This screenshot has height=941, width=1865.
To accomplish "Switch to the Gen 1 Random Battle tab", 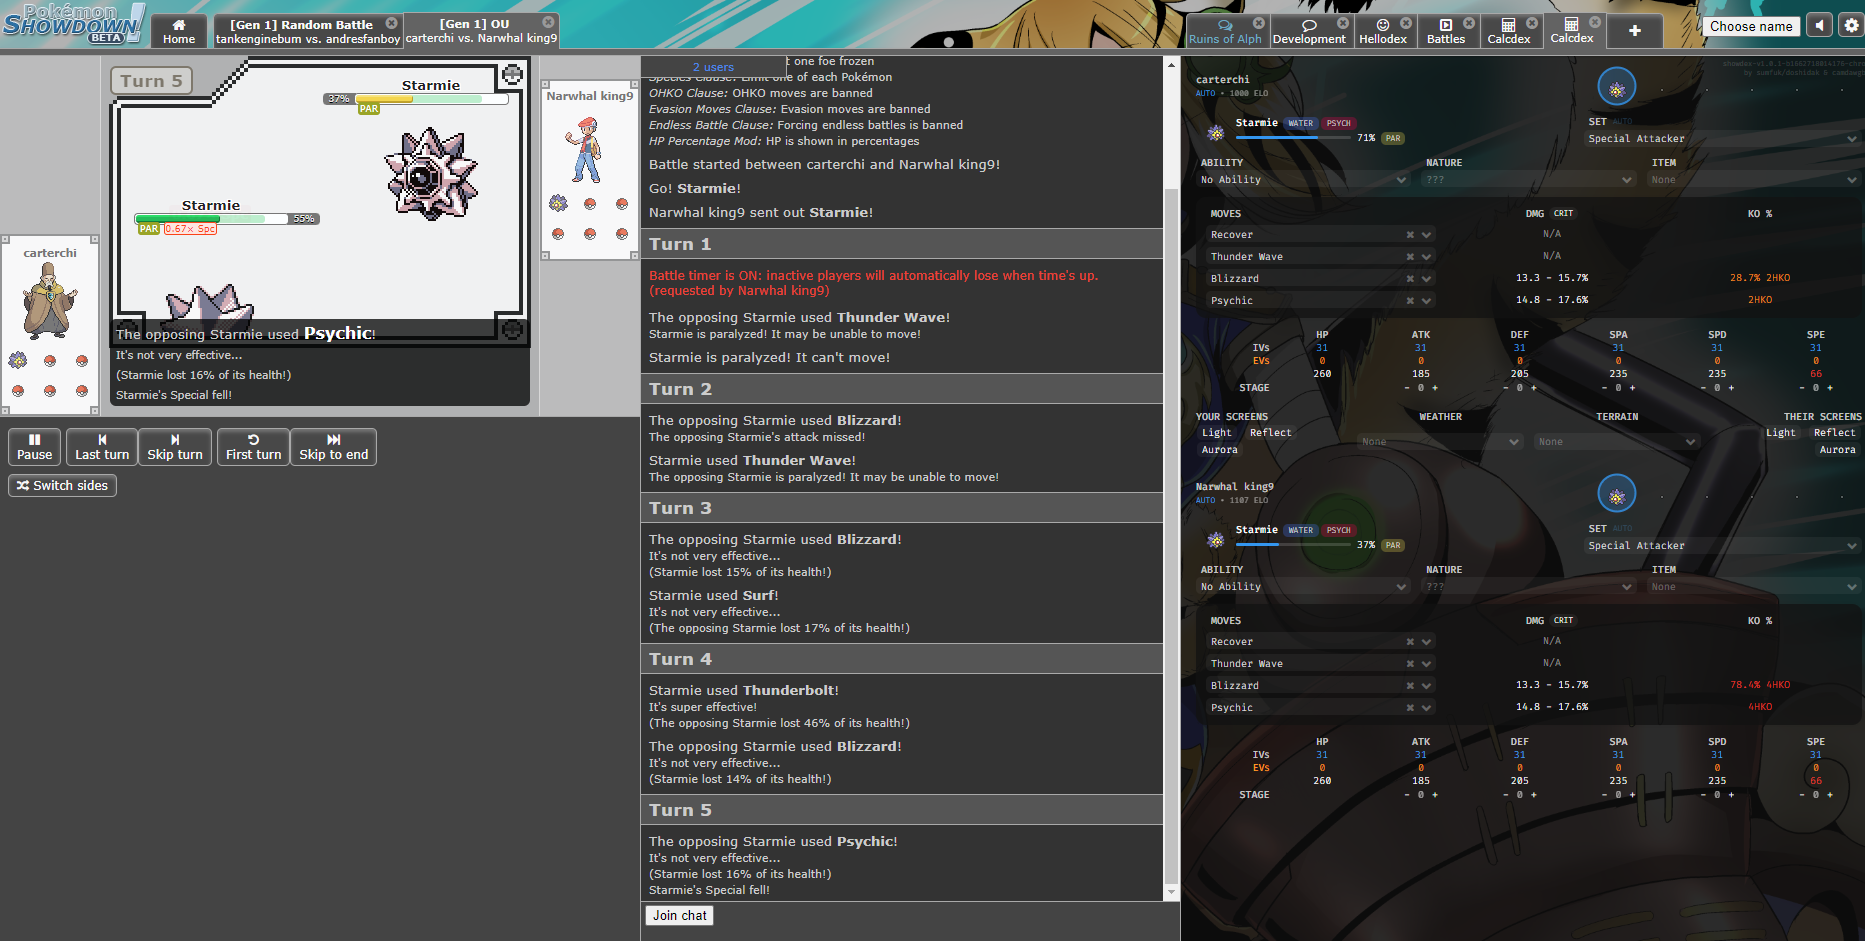I will [307, 31].
